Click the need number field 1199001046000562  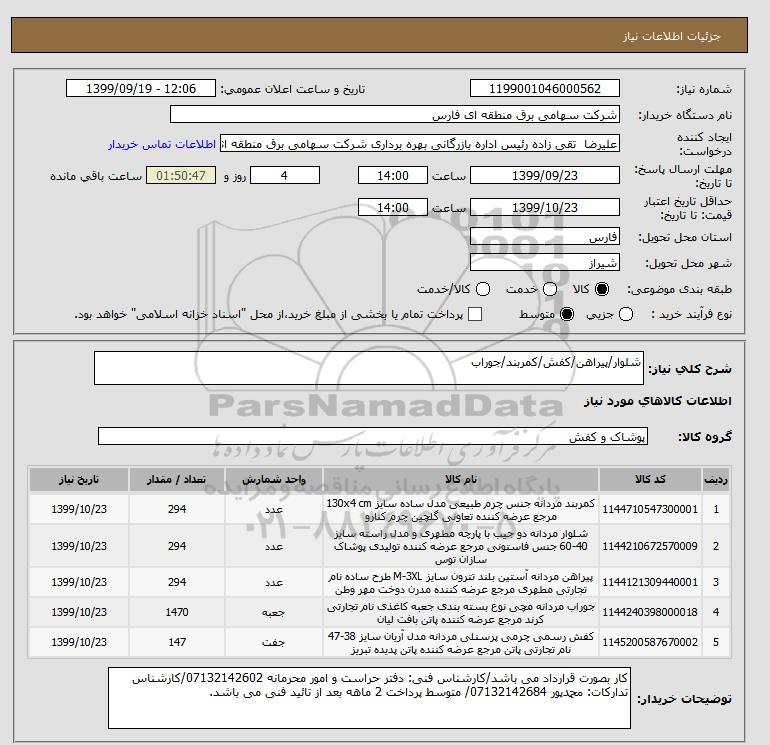click(545, 88)
